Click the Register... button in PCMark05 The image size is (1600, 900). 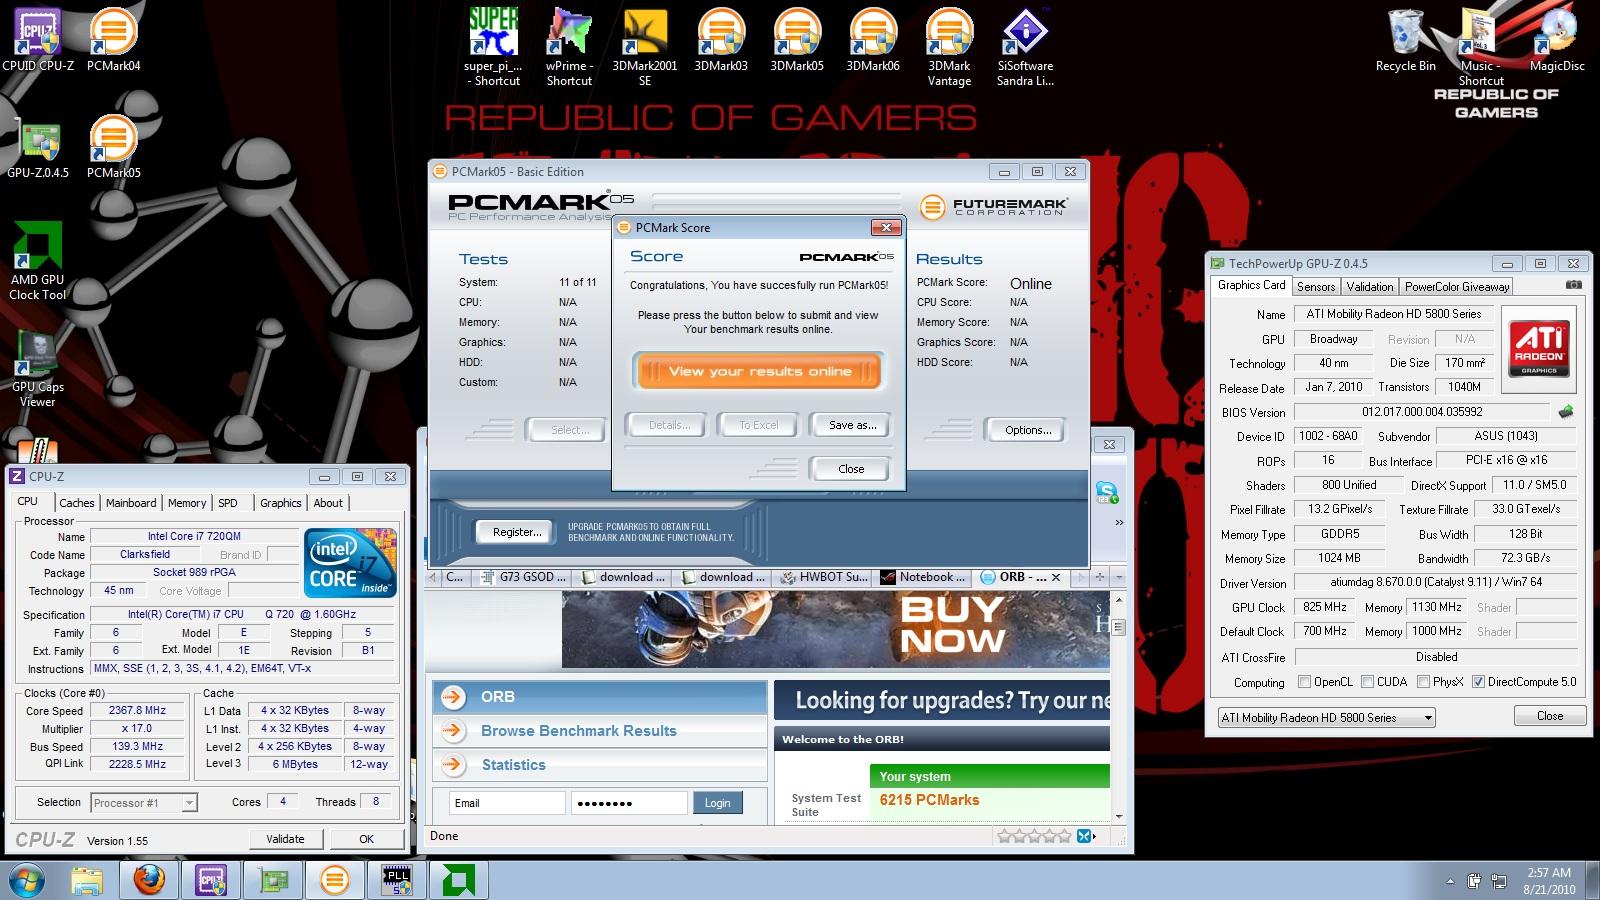coord(517,532)
